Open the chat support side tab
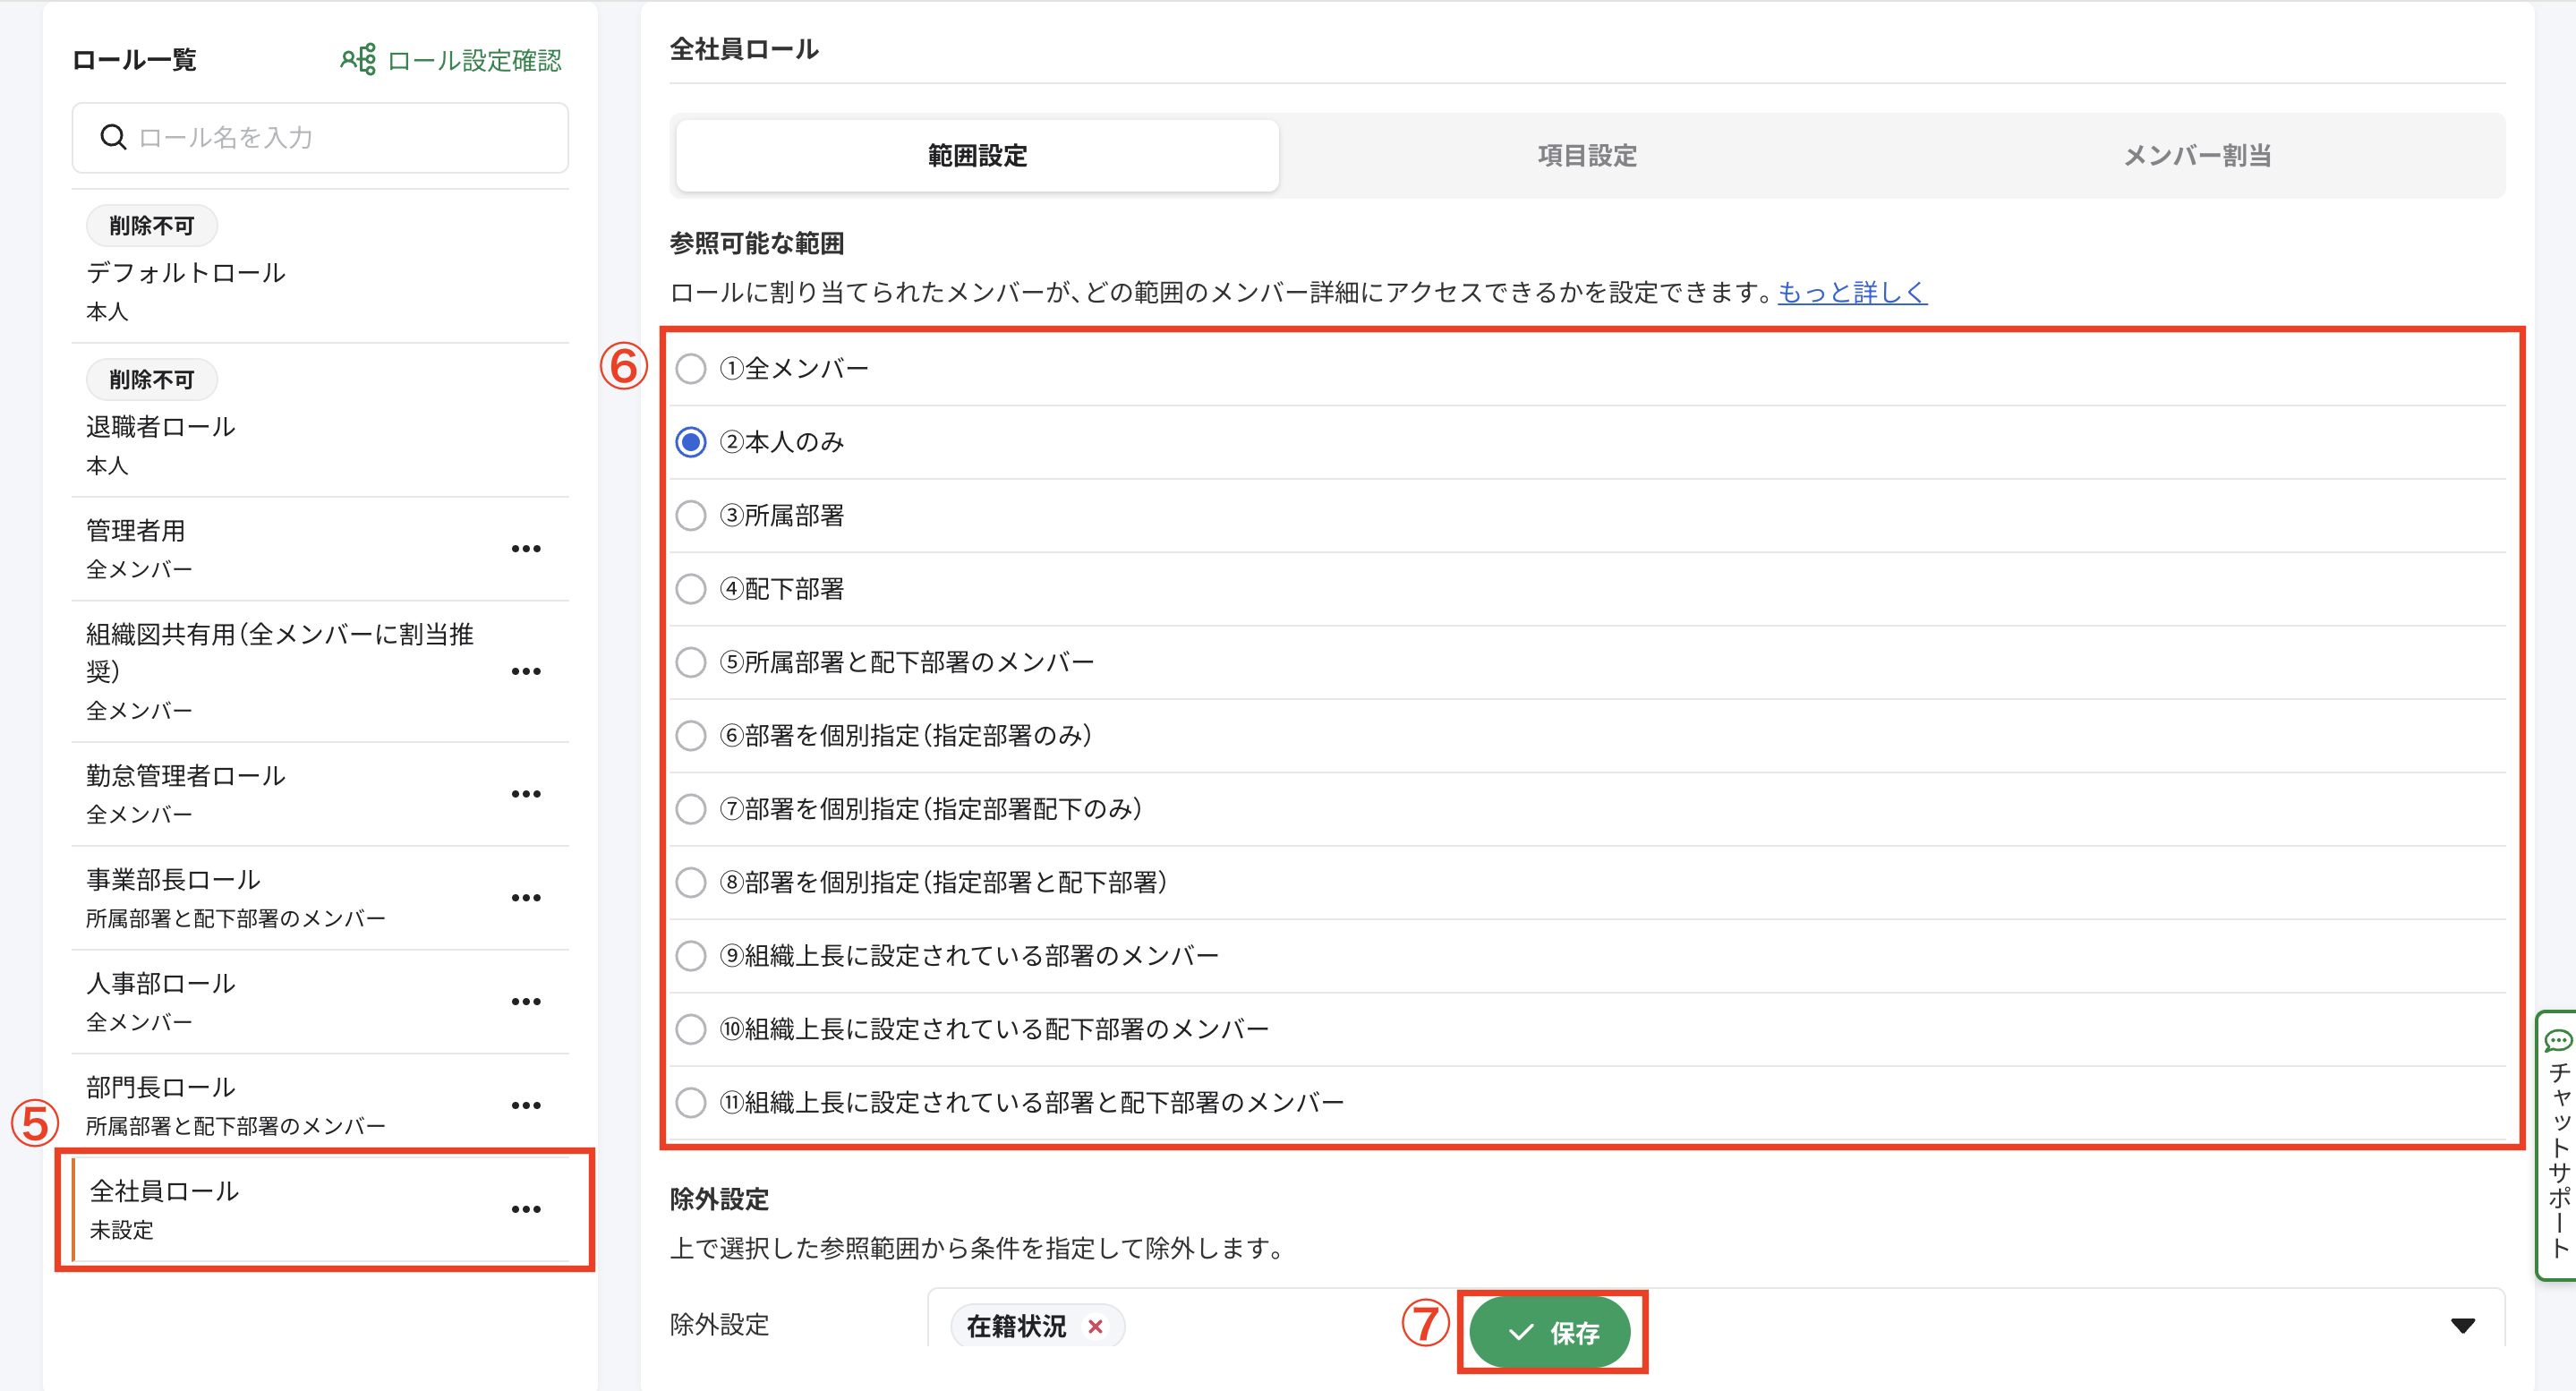 pos(2557,1145)
